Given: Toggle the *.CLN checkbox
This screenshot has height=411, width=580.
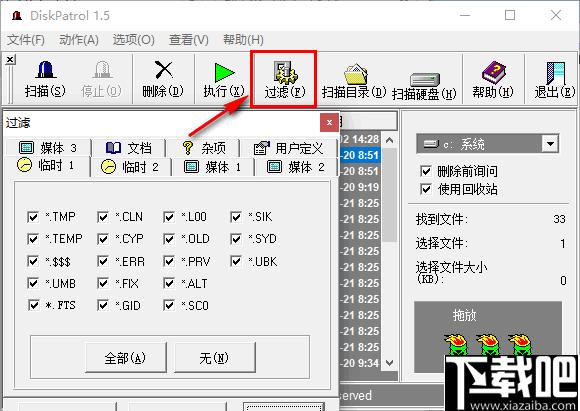Looking at the screenshot, I should [x=102, y=217].
